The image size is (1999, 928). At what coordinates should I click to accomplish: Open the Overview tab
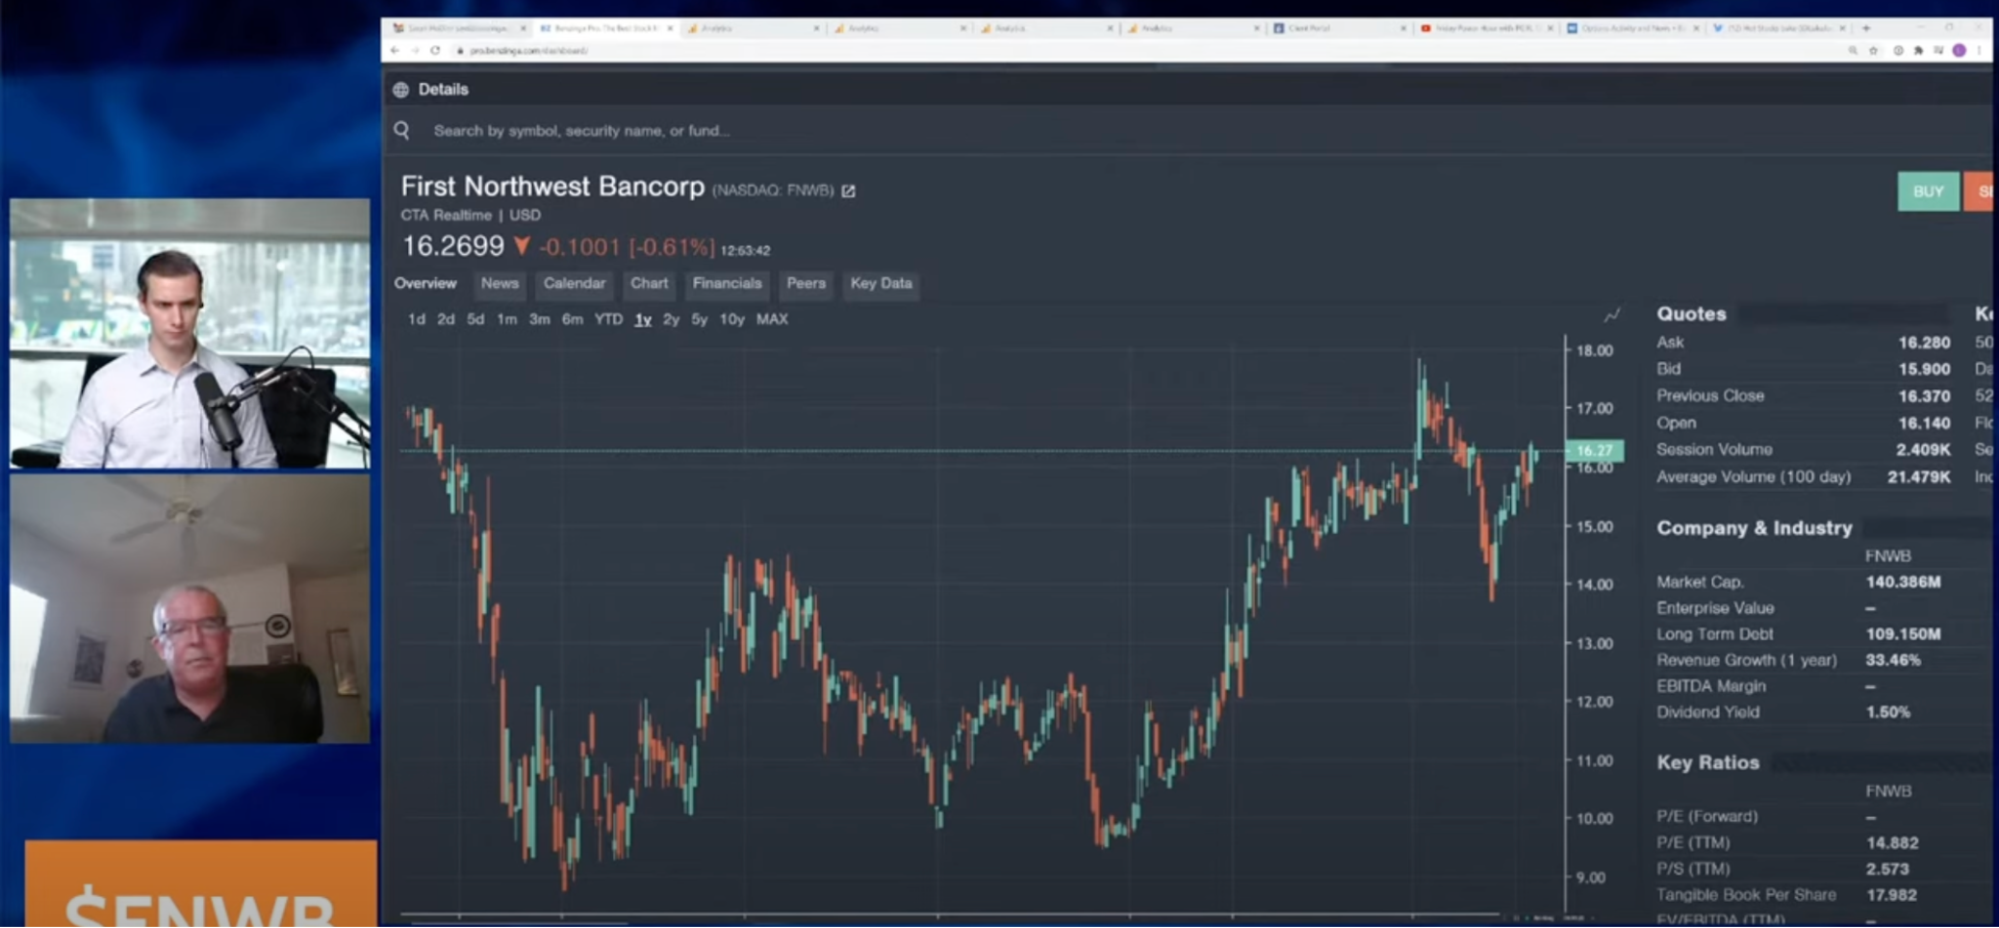pyautogui.click(x=425, y=283)
